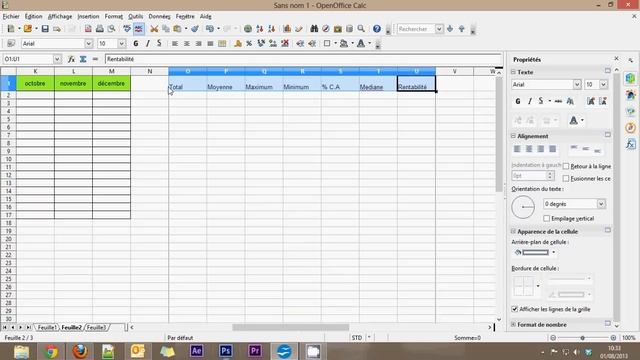Screen dimensions: 640x360
Task: Open the Name Box dropdown arrow
Action: pos(57,59)
